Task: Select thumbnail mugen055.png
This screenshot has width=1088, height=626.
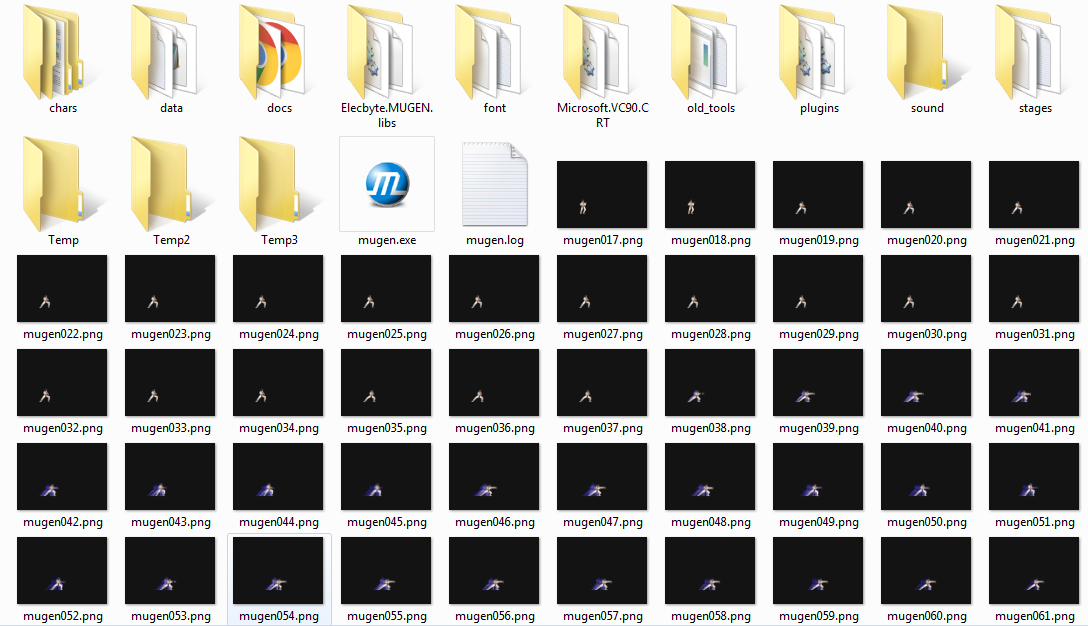Action: (386, 570)
